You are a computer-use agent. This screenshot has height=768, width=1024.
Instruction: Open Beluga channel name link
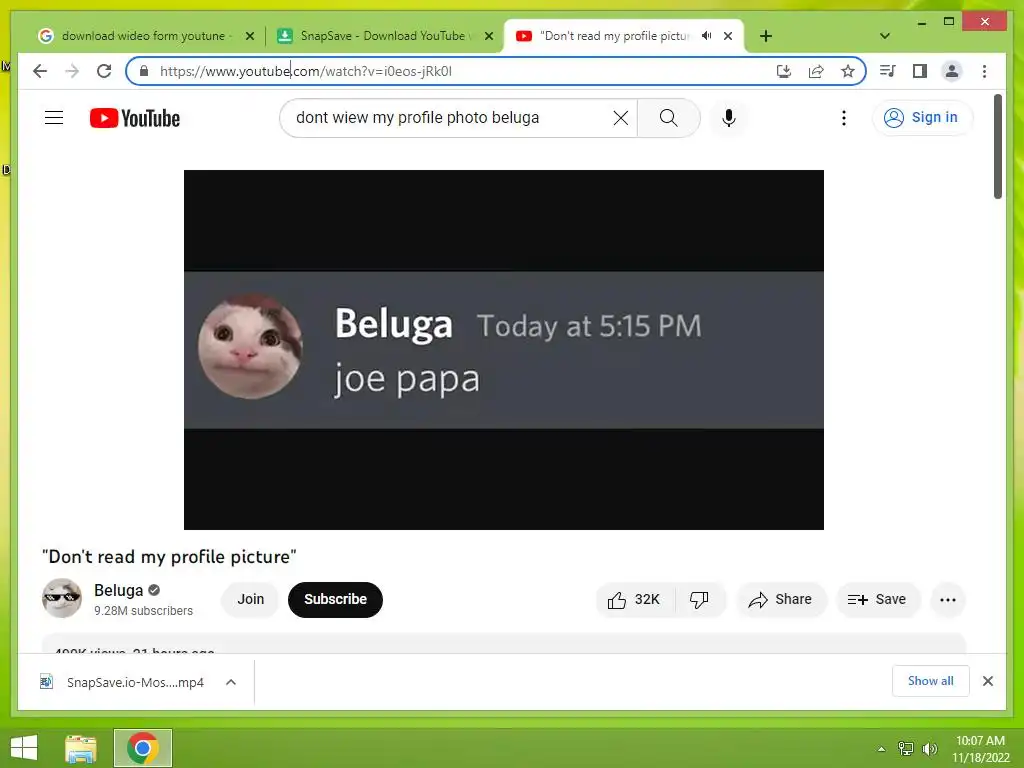(x=118, y=590)
